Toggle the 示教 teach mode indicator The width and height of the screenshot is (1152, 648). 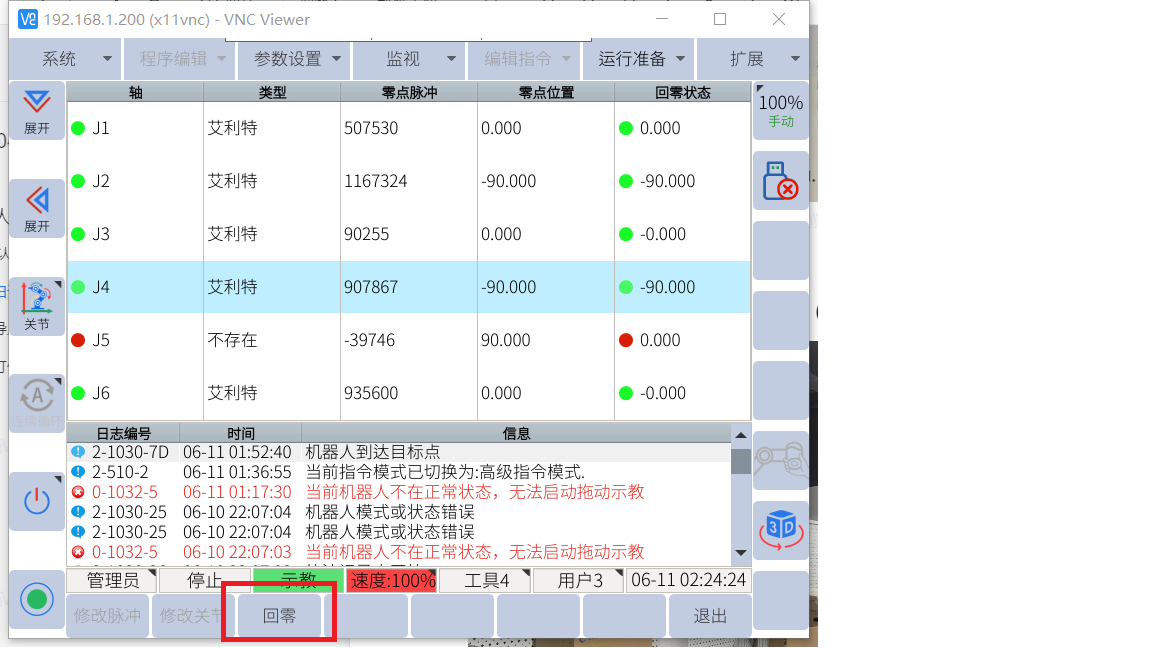[298, 580]
